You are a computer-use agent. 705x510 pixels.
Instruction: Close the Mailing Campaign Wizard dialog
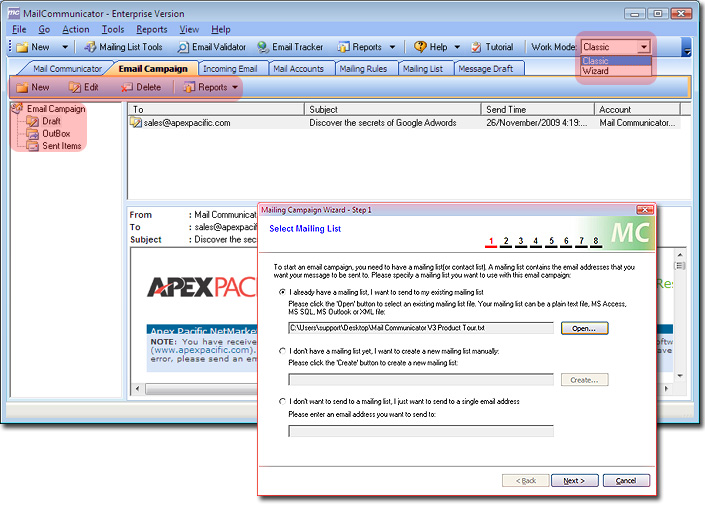tap(645, 210)
